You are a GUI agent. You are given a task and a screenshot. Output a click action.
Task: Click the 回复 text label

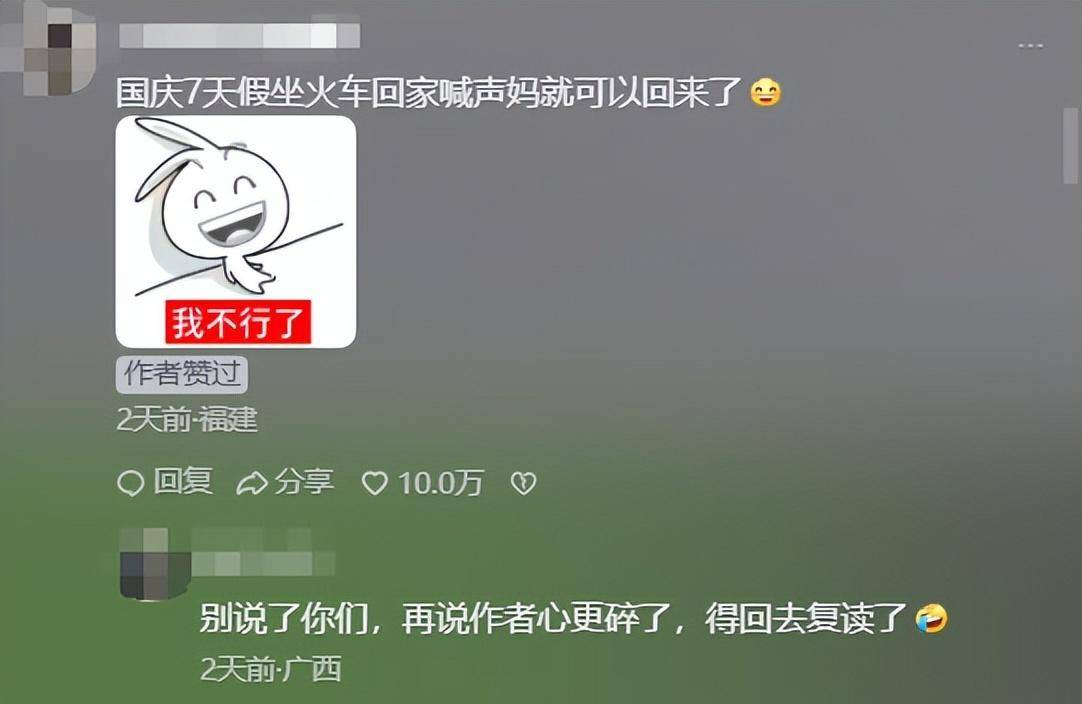(x=183, y=481)
